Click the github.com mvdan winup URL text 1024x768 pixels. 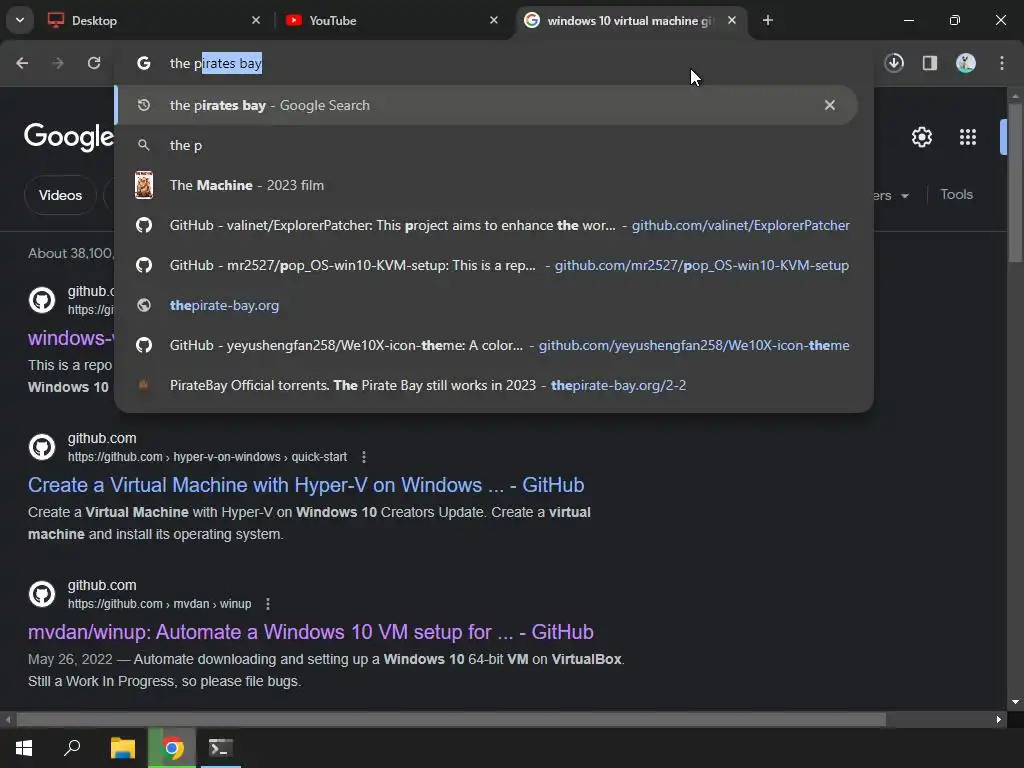click(x=159, y=604)
